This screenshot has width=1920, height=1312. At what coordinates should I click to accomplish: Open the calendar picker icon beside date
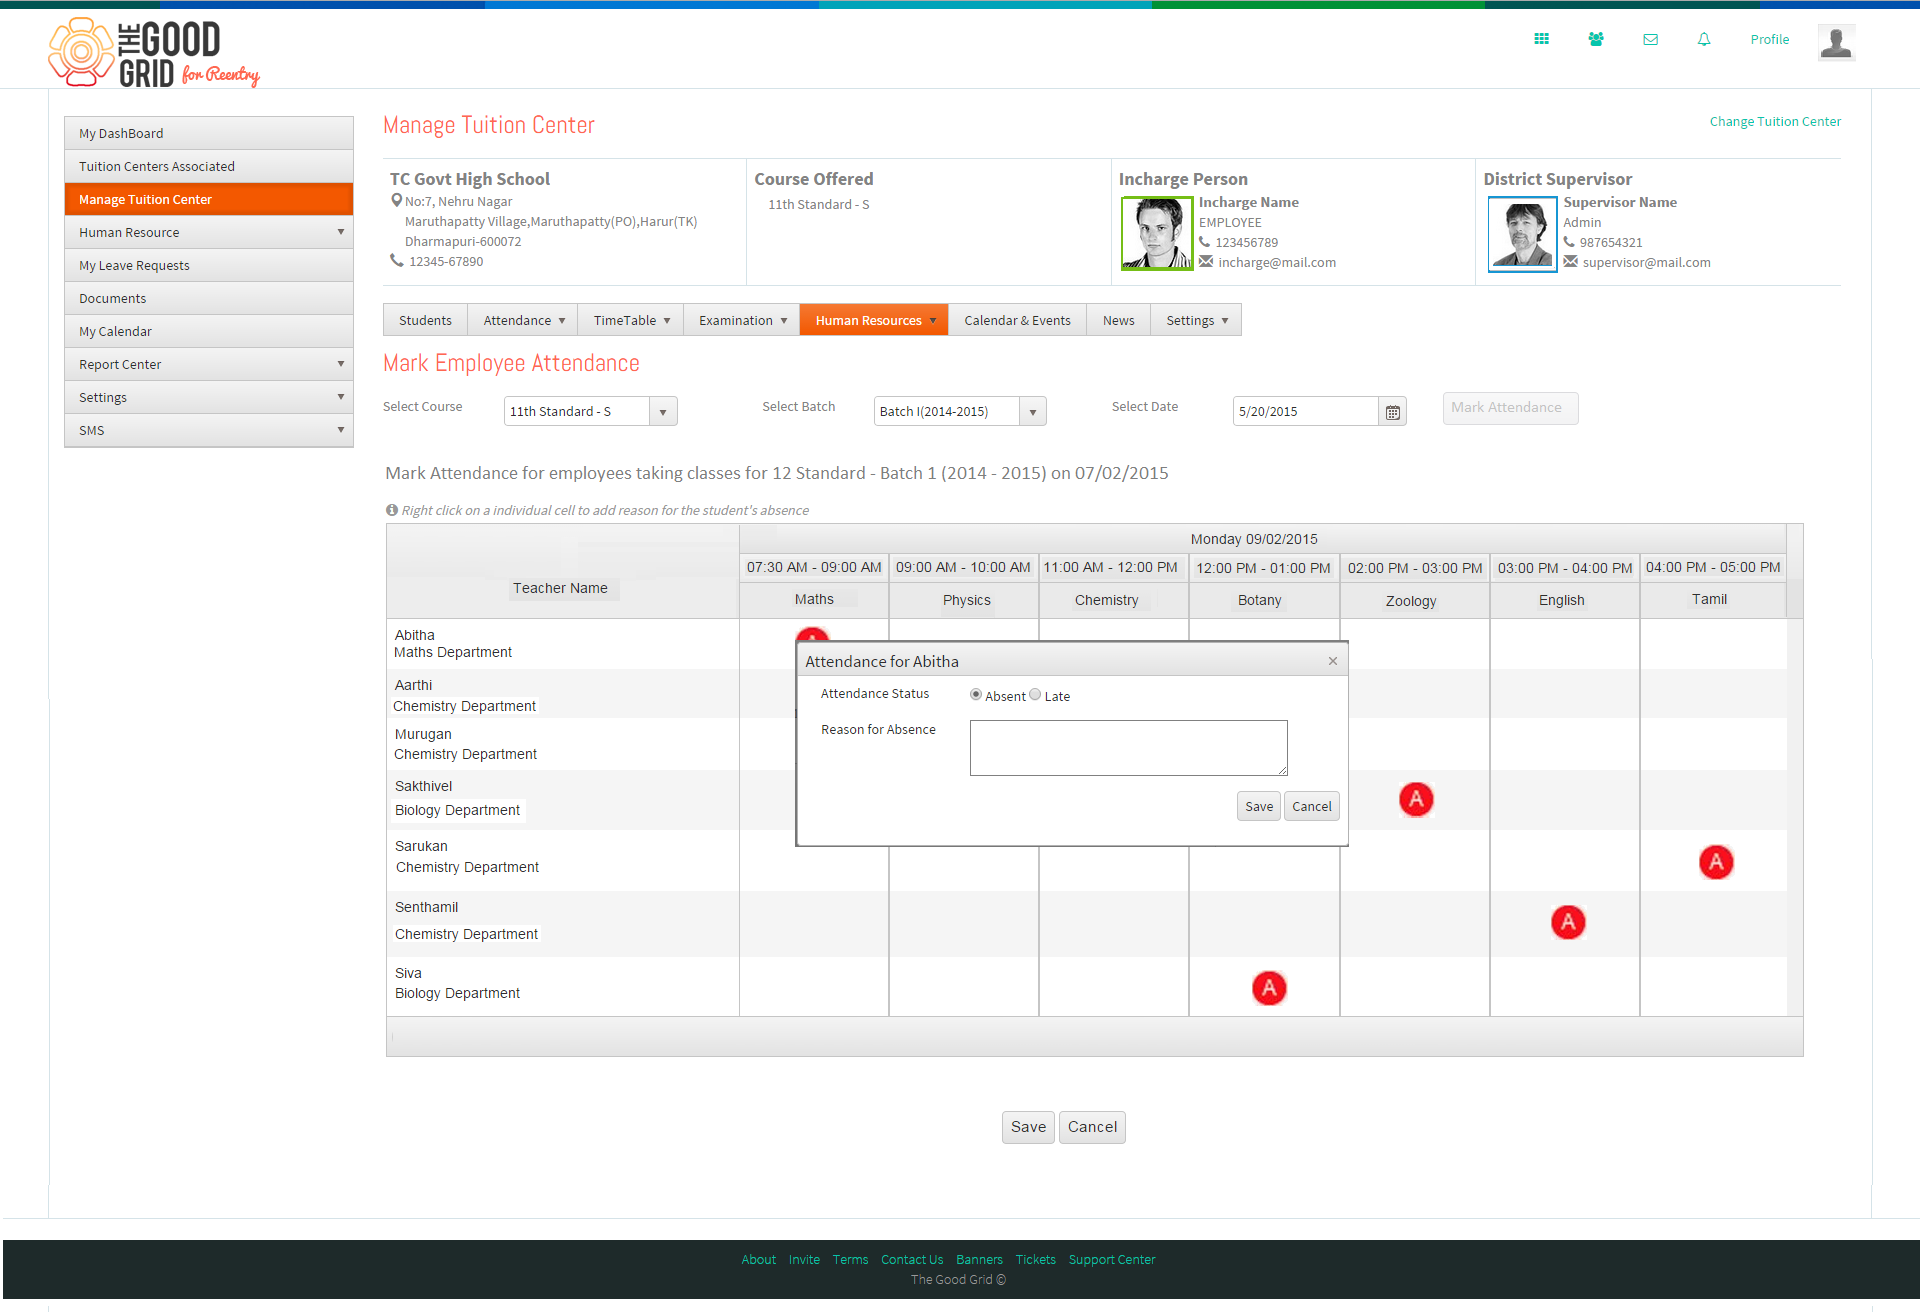(1392, 412)
